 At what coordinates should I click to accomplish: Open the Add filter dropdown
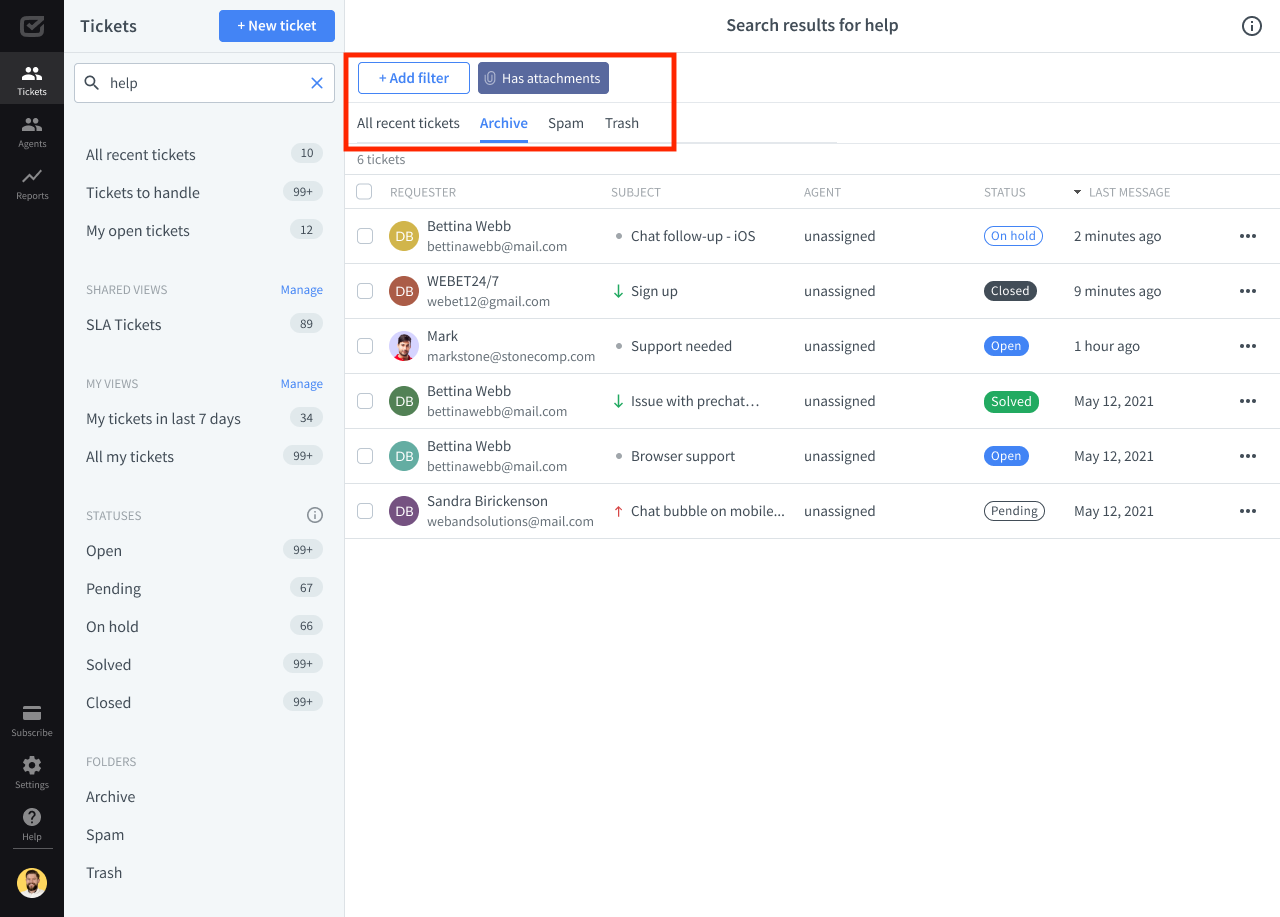(x=413, y=78)
